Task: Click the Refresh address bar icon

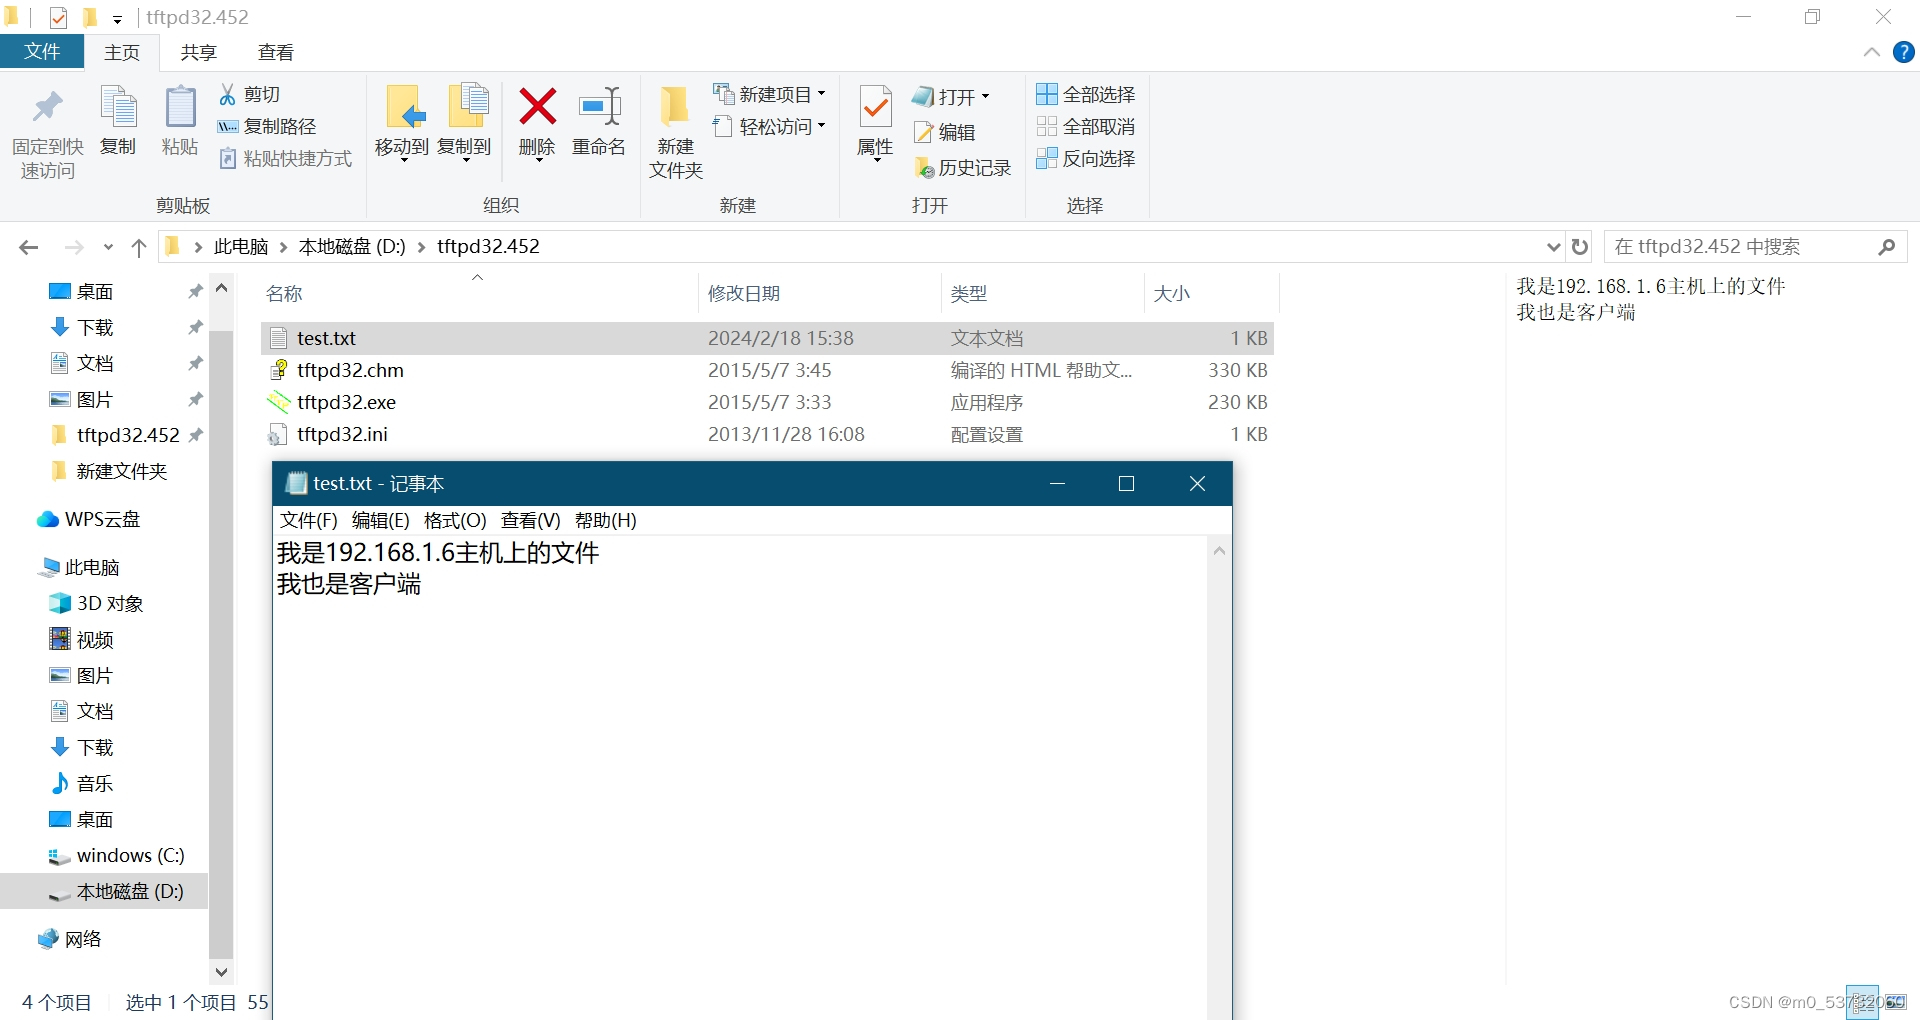Action: 1580,246
